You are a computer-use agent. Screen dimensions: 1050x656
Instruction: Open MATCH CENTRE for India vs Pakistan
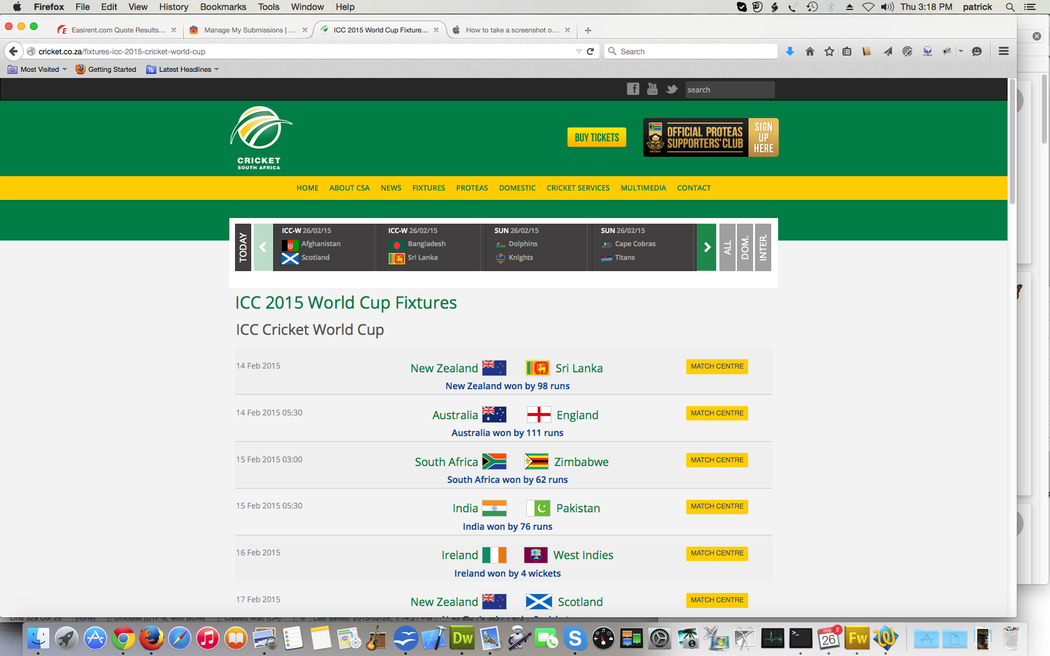coord(717,507)
